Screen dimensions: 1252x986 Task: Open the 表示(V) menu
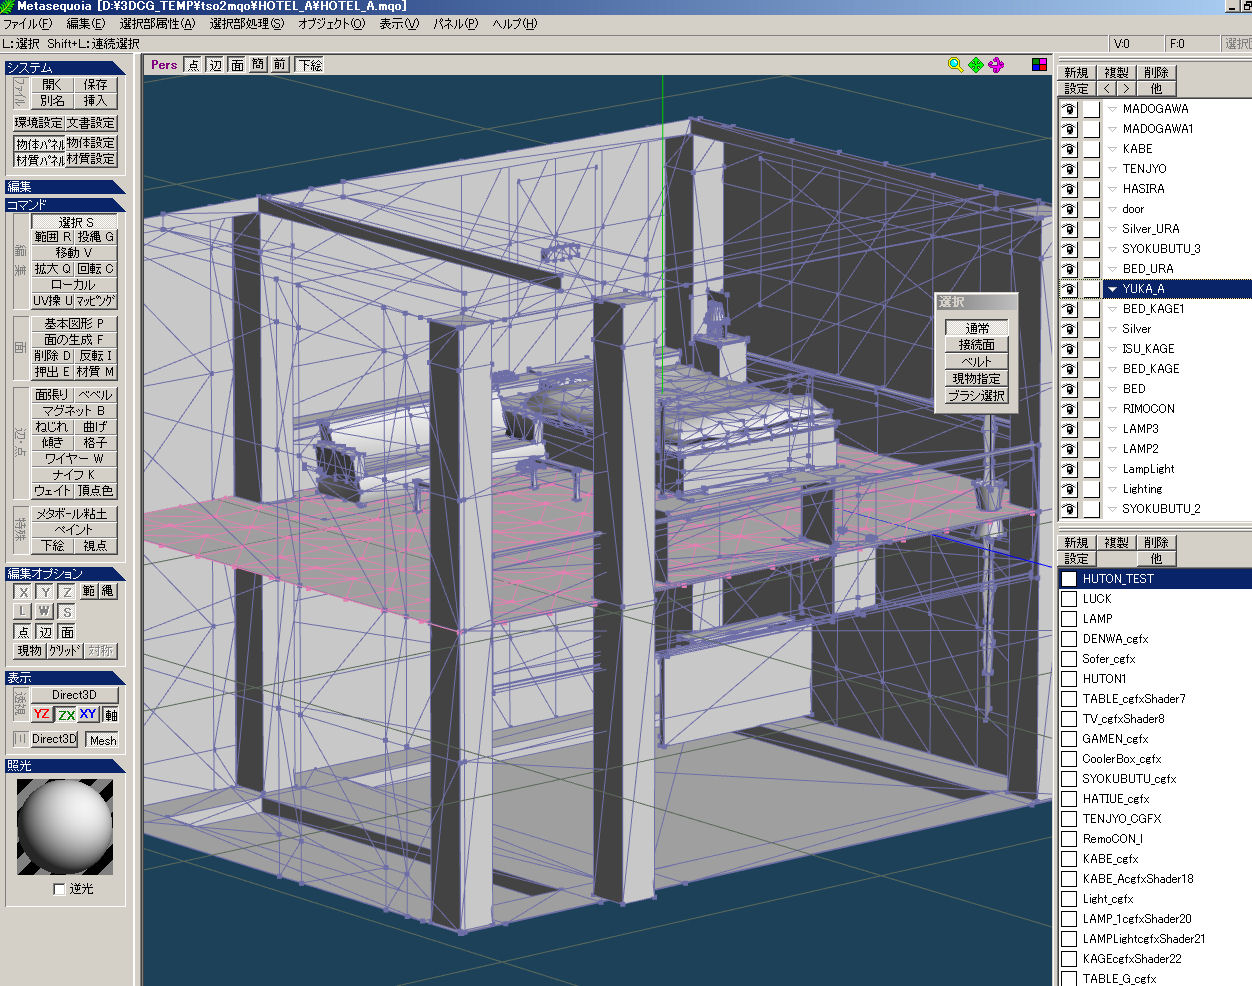coord(398,23)
